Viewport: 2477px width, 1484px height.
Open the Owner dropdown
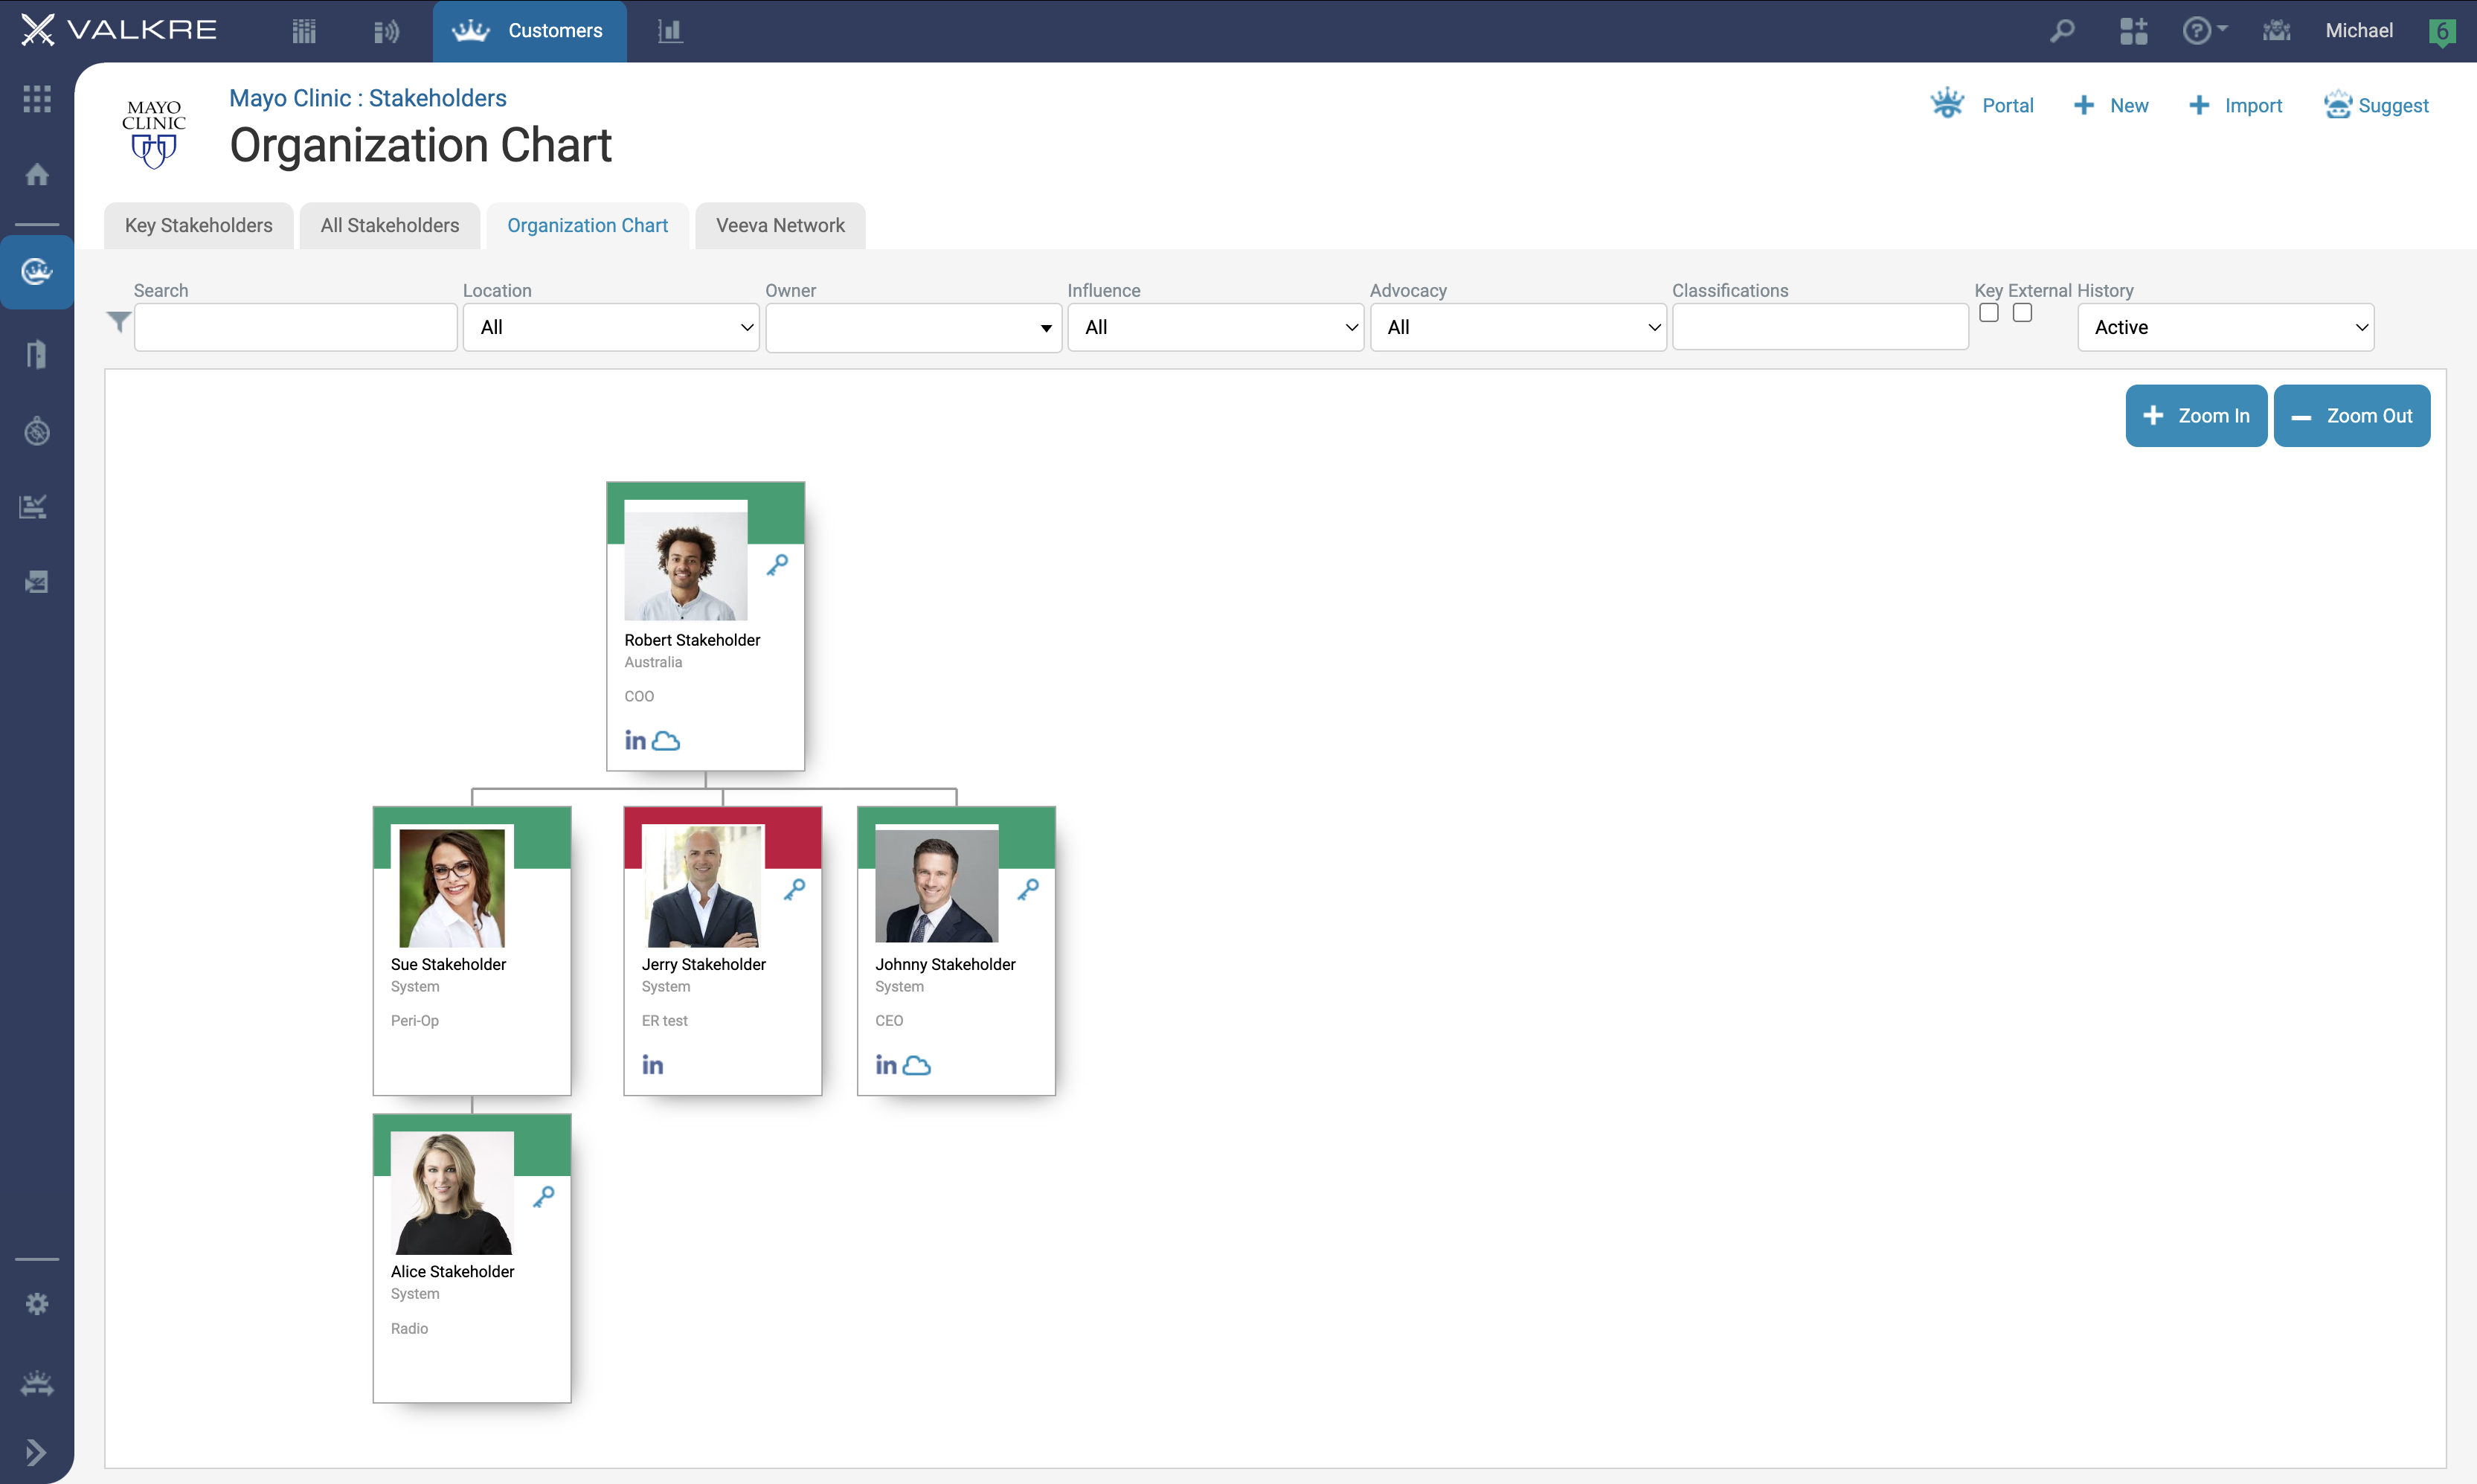point(913,328)
